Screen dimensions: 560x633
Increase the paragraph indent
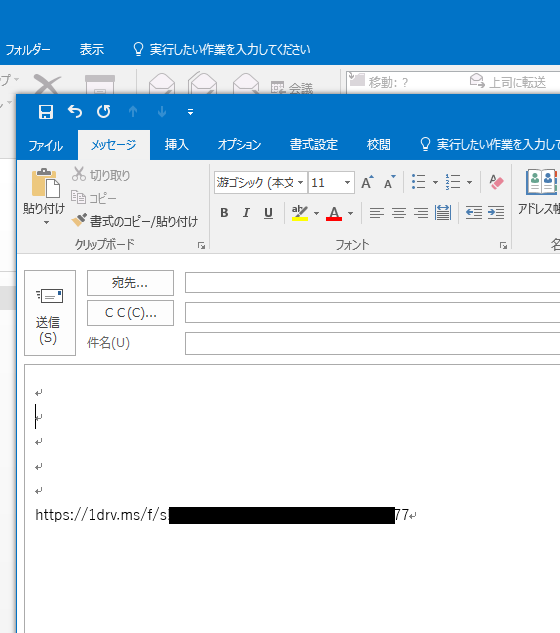pyautogui.click(x=496, y=213)
